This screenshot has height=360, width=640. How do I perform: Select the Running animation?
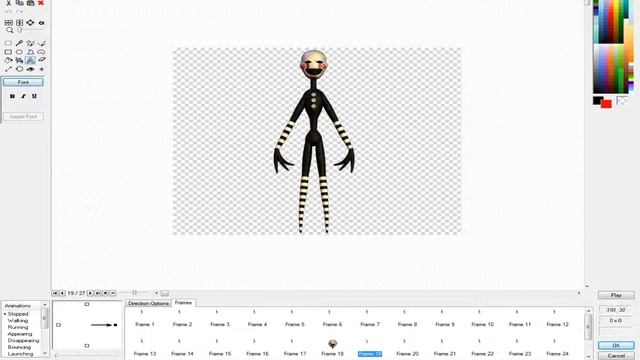point(18,327)
